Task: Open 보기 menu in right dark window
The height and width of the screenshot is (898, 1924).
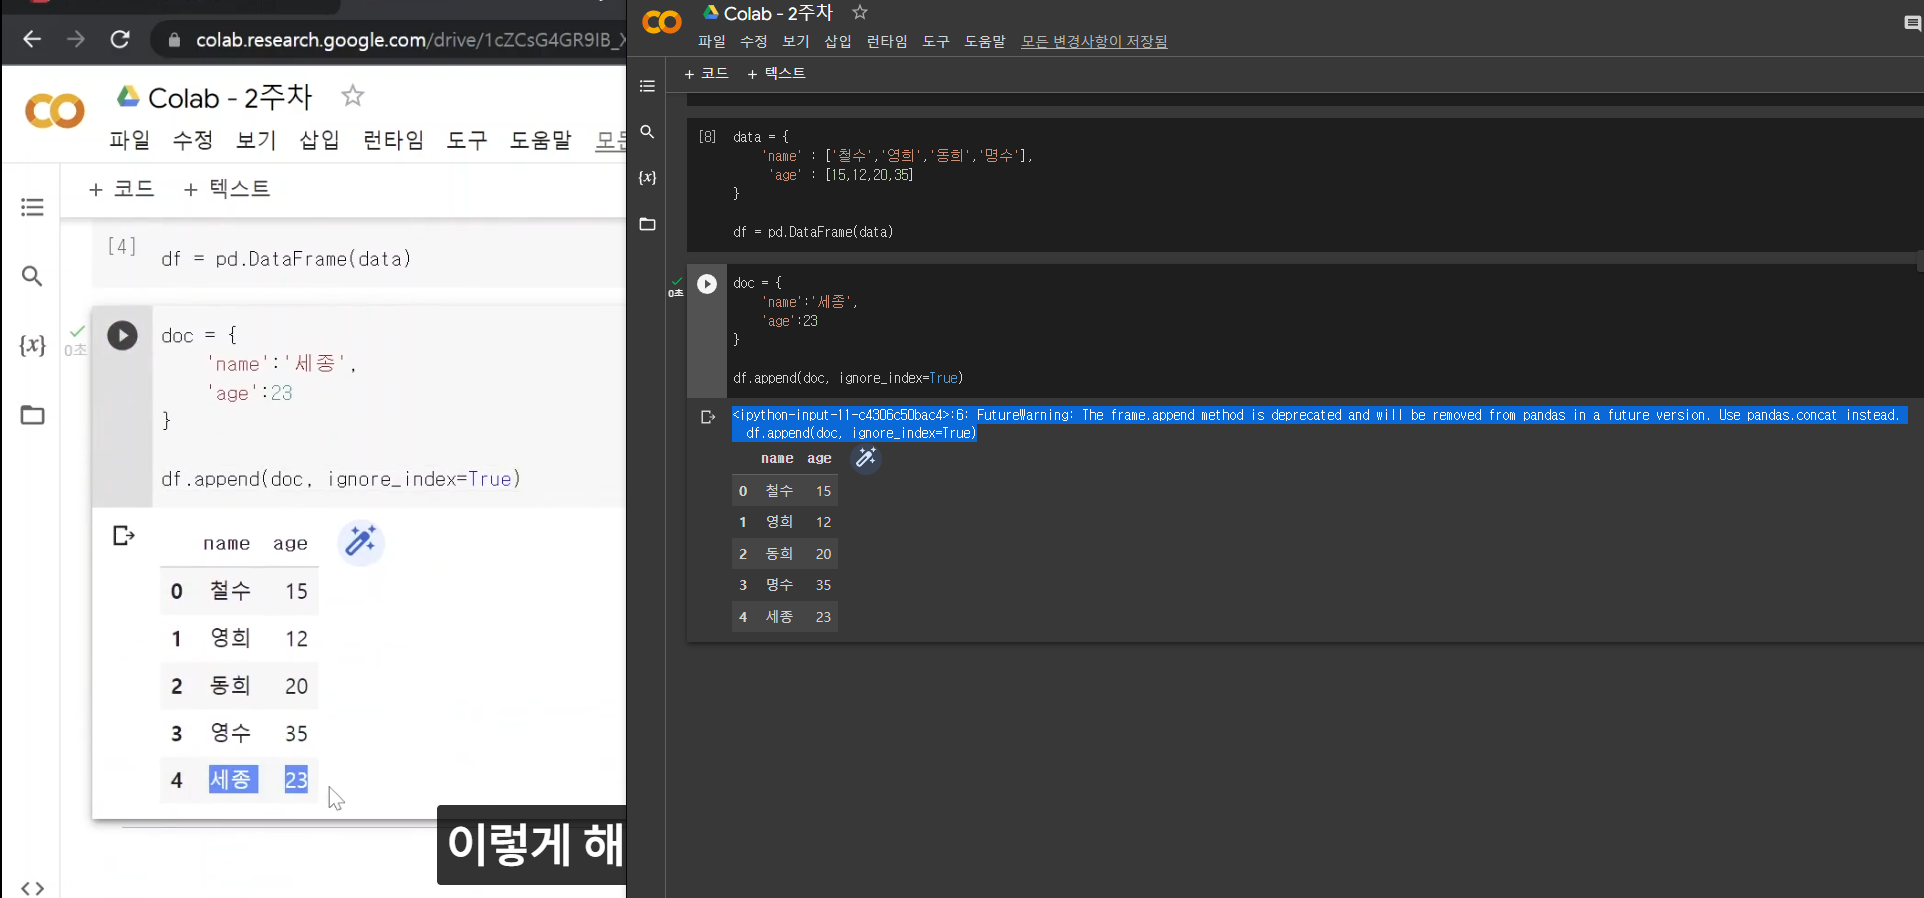Action: 796,41
